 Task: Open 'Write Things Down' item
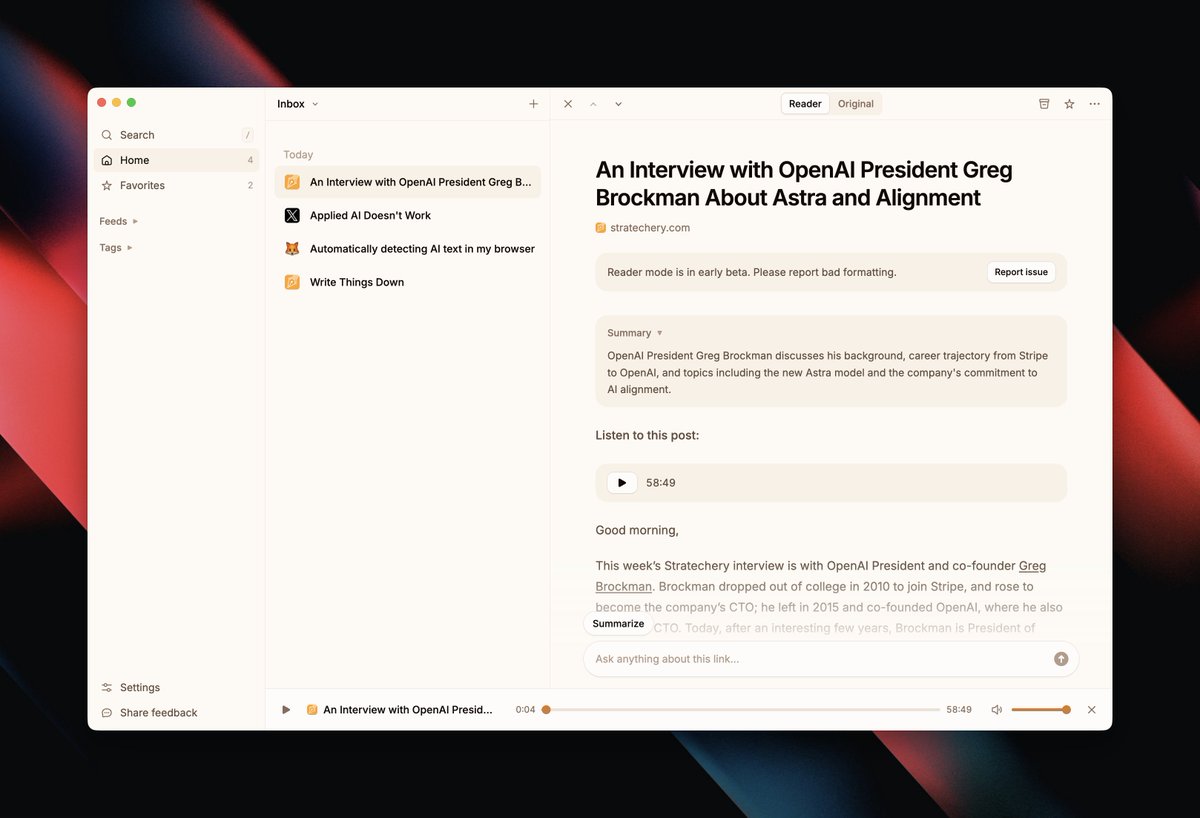pyautogui.click(x=408, y=282)
